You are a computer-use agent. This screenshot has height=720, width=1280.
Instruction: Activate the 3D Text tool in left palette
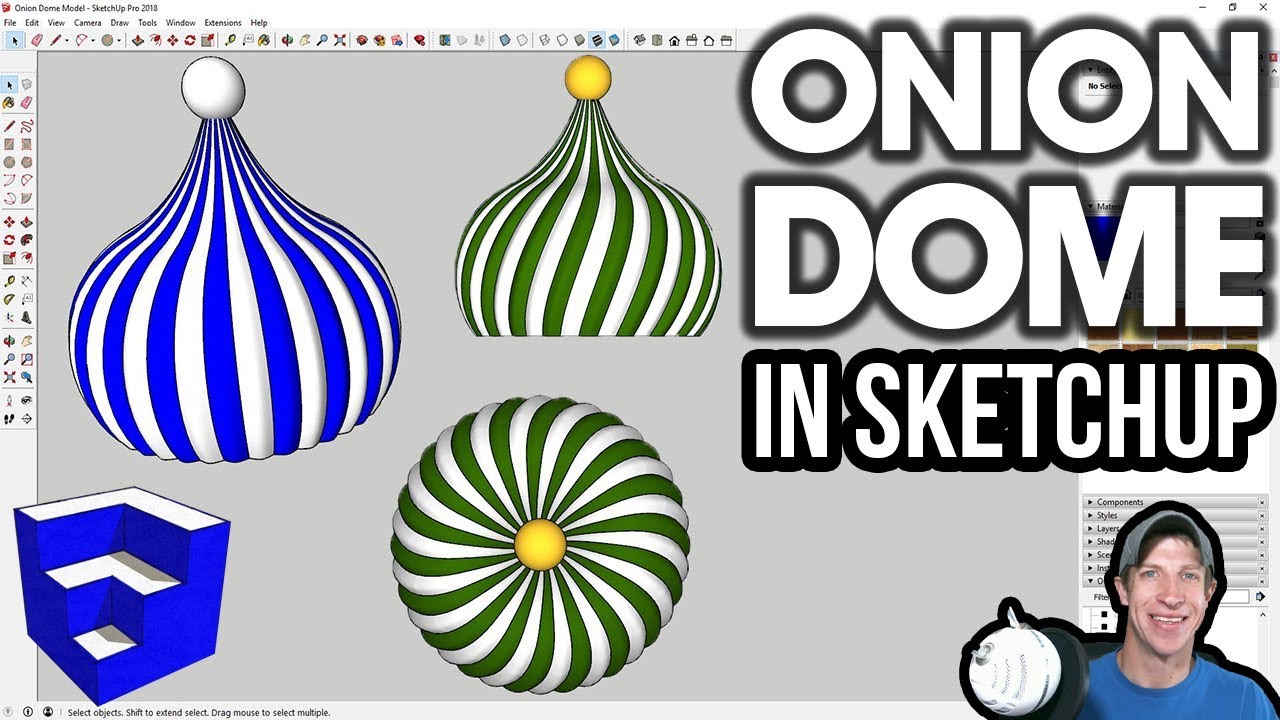[x=27, y=318]
